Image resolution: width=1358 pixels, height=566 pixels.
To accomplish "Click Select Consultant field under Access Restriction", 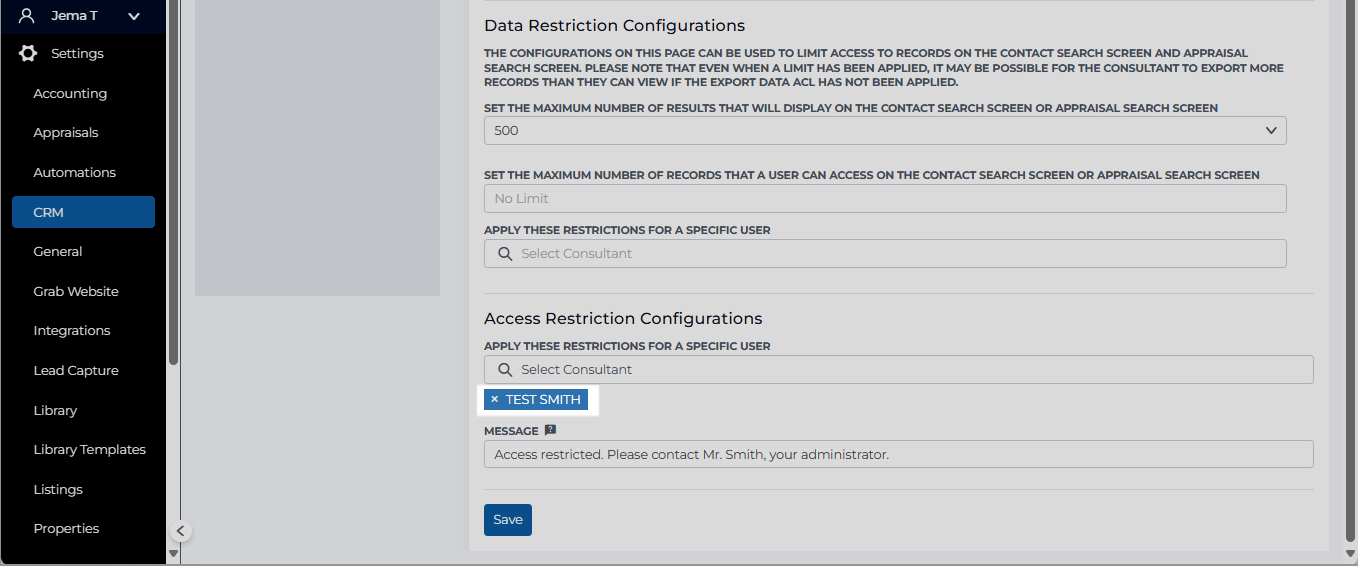I will [x=899, y=369].
